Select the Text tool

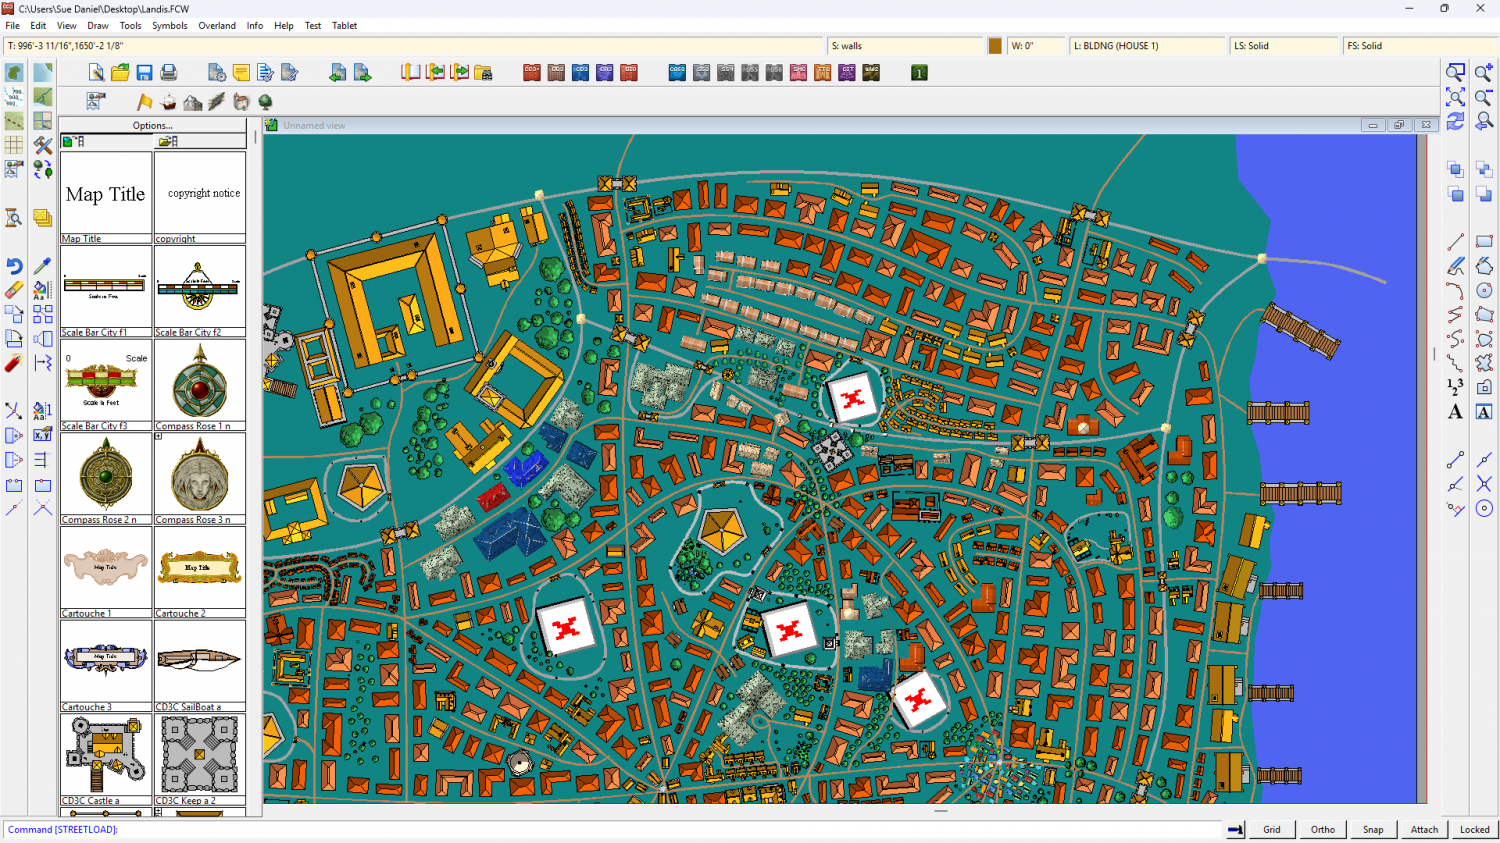click(1455, 412)
